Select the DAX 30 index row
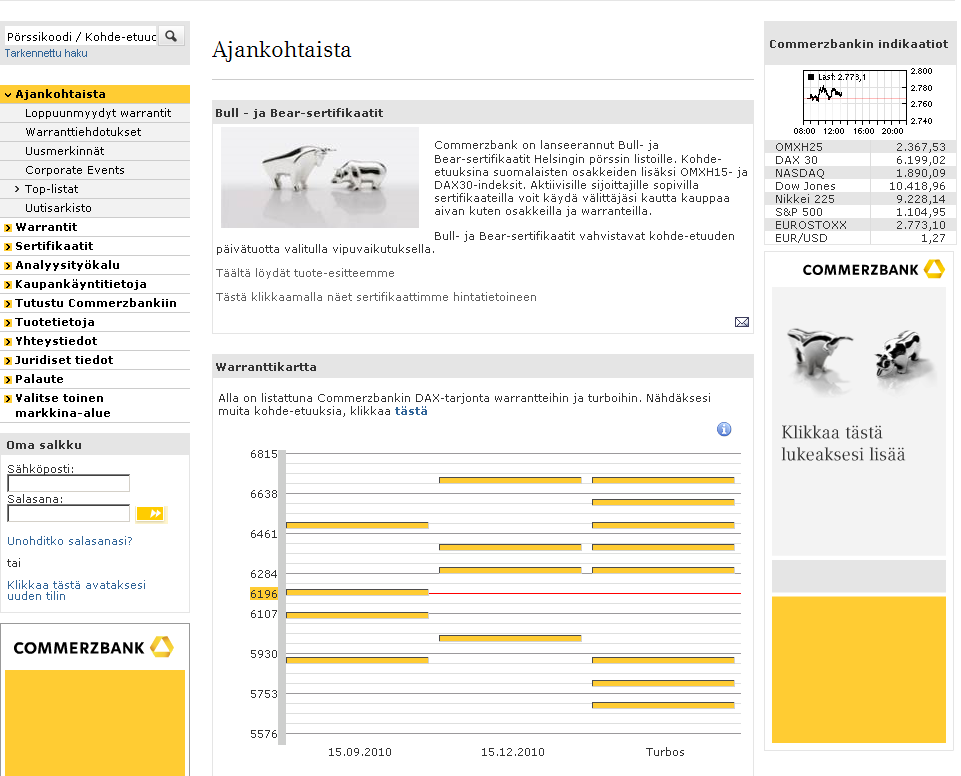961x776 pixels. (860, 160)
